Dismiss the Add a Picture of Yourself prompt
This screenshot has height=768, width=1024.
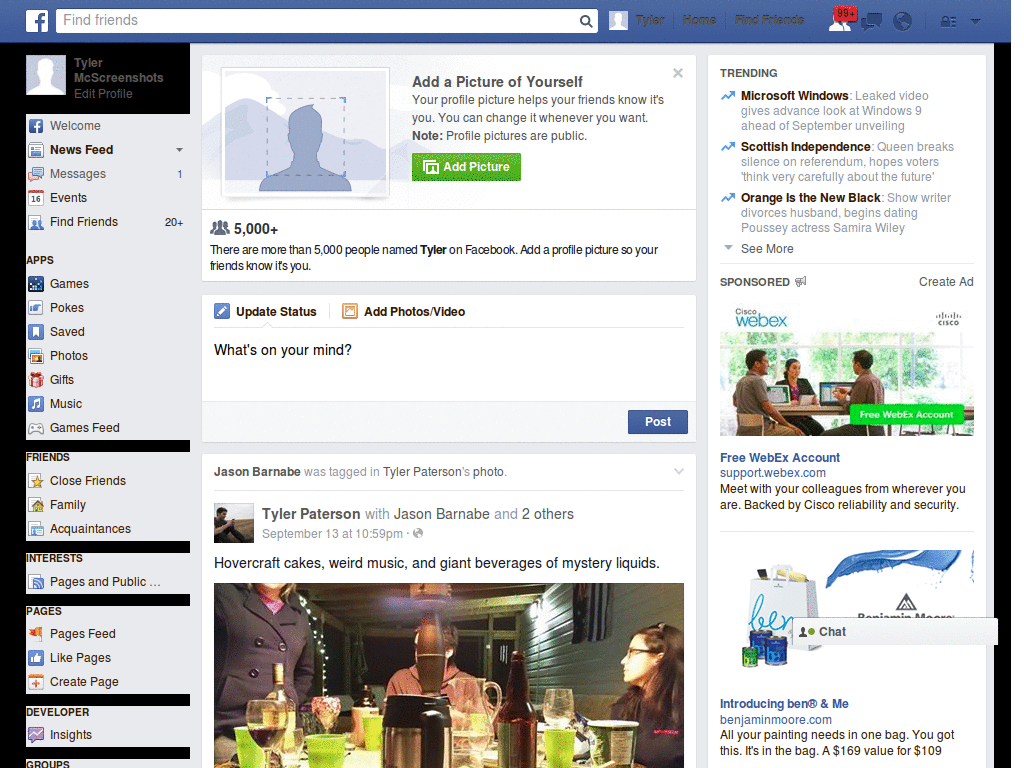coord(678,73)
